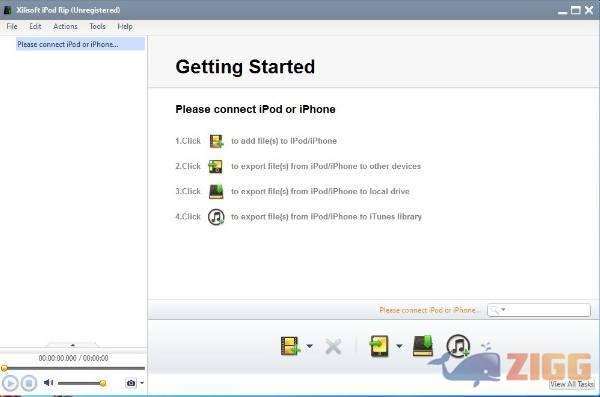This screenshot has height=397, width=600.
Task: Click export to iTunes icon in step 4
Action: 216,217
